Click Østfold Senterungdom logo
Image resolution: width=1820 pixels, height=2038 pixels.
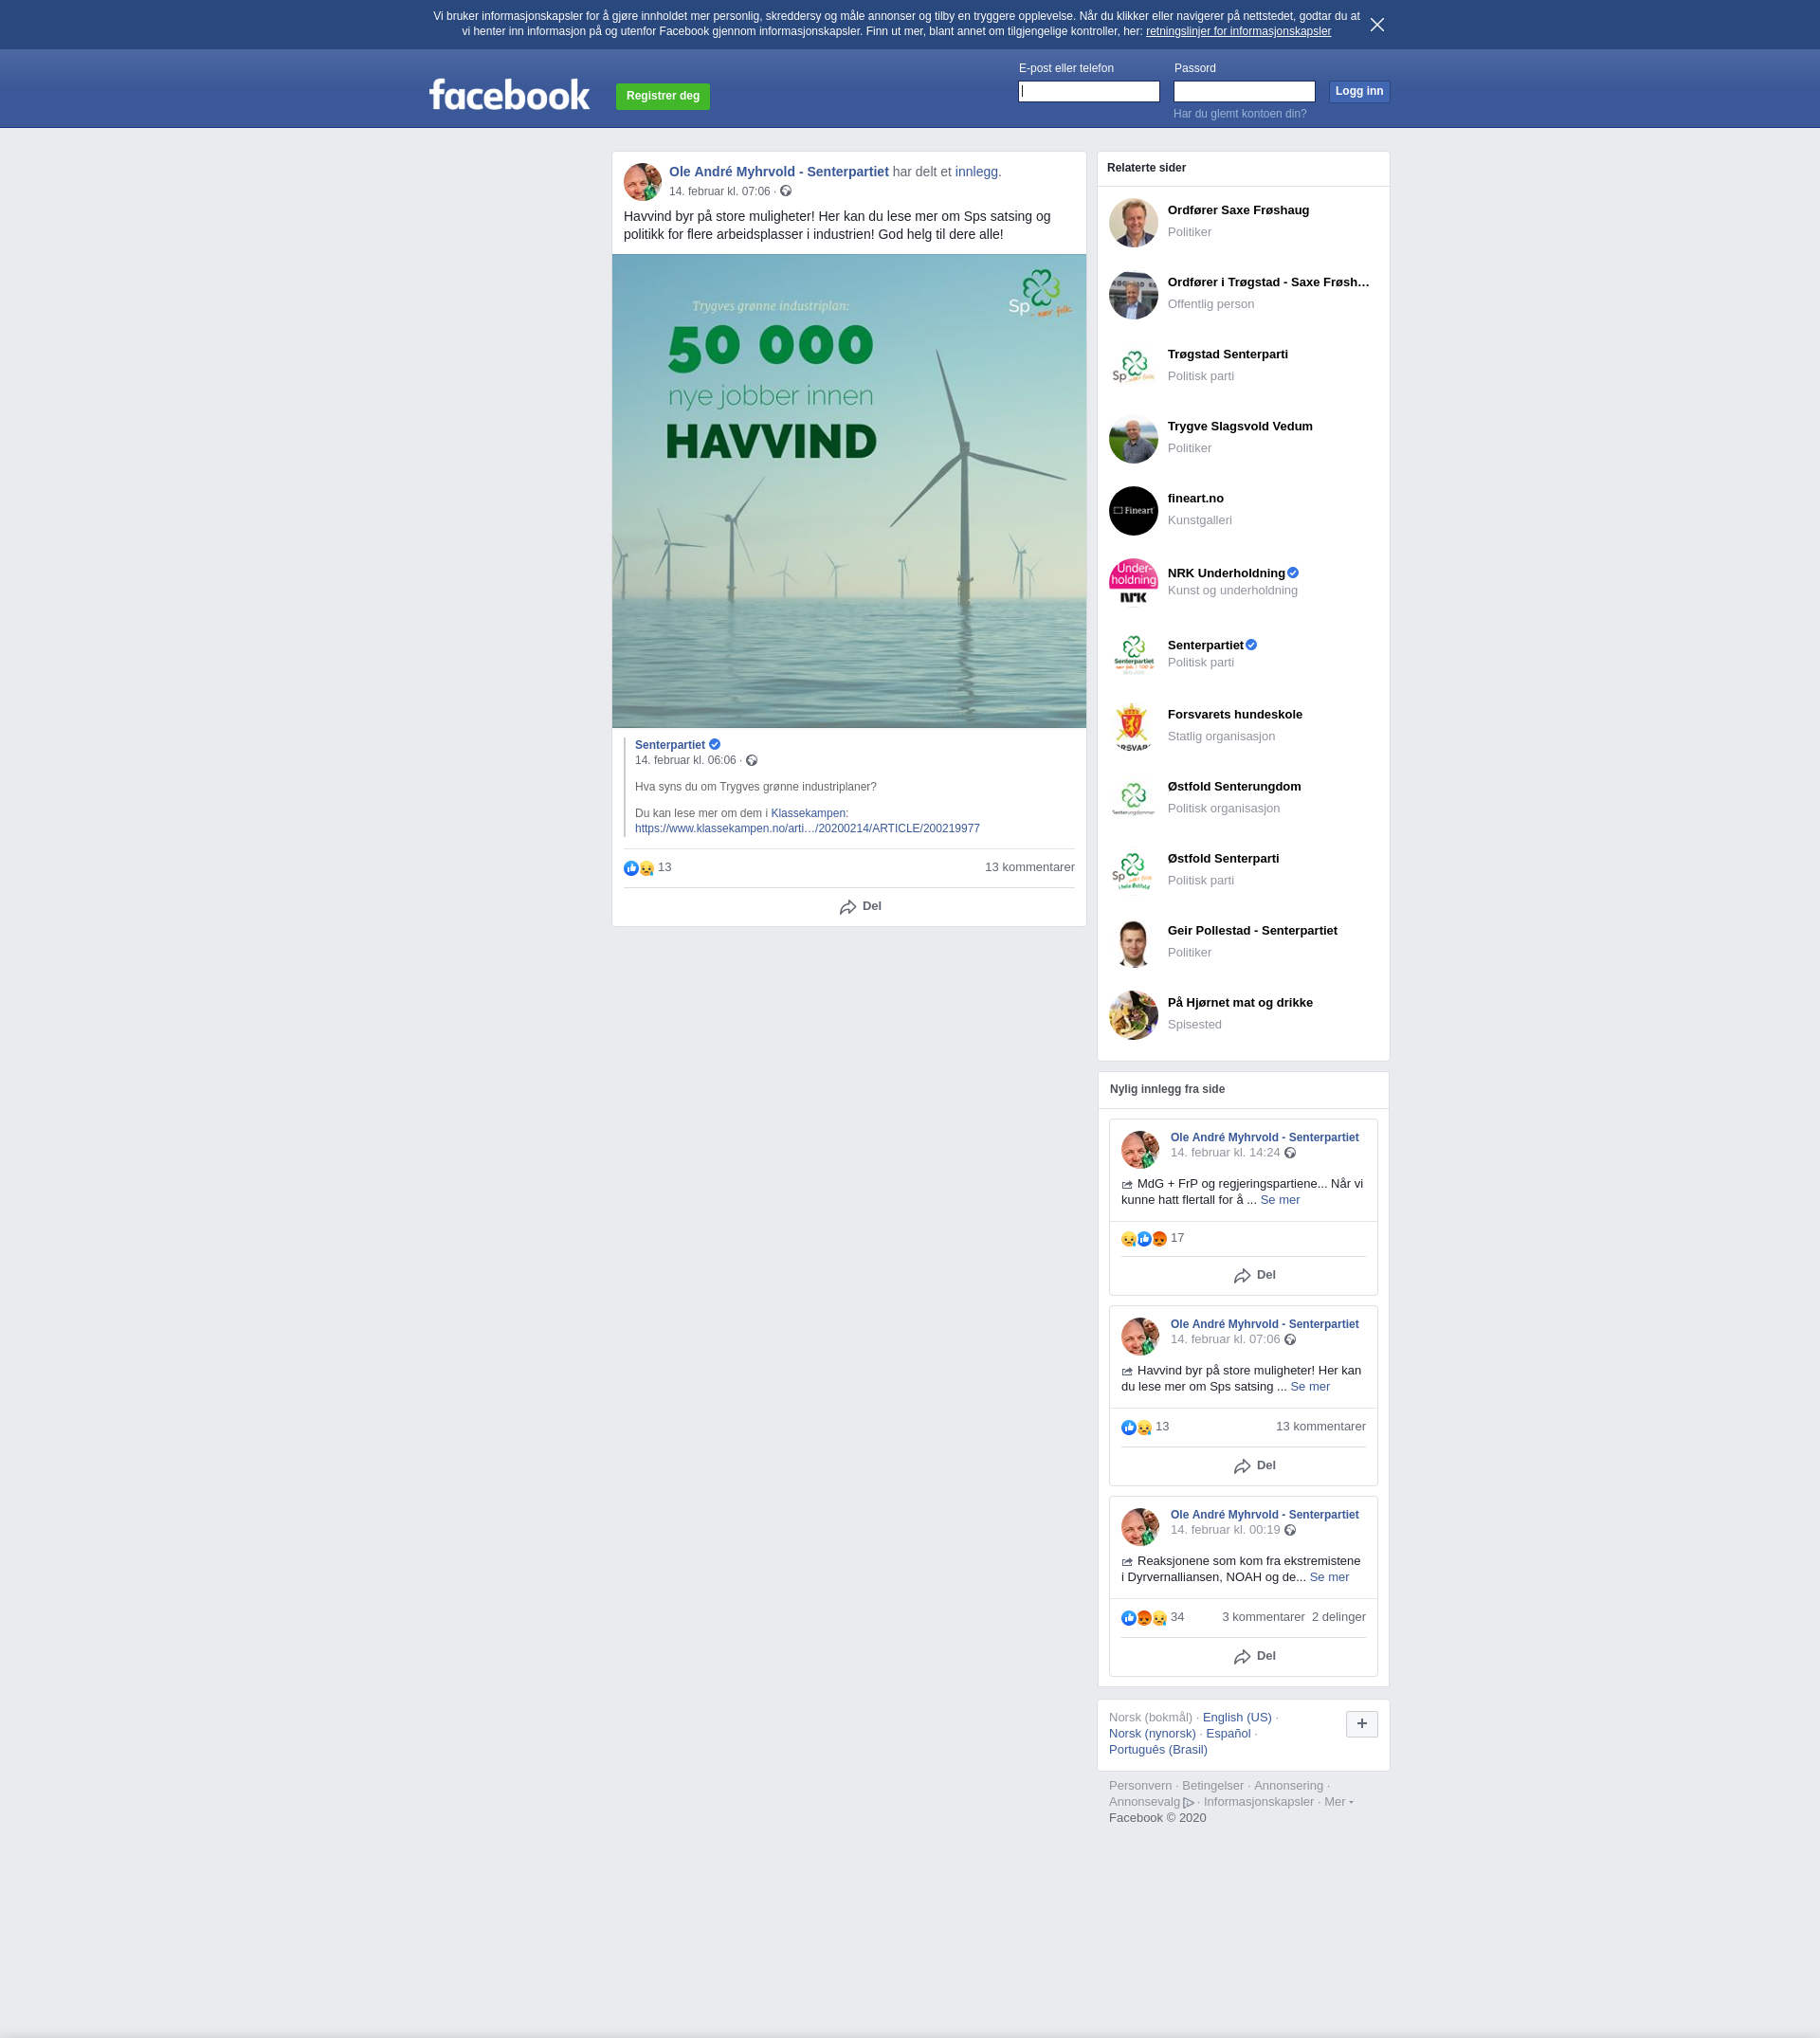coord(1132,799)
